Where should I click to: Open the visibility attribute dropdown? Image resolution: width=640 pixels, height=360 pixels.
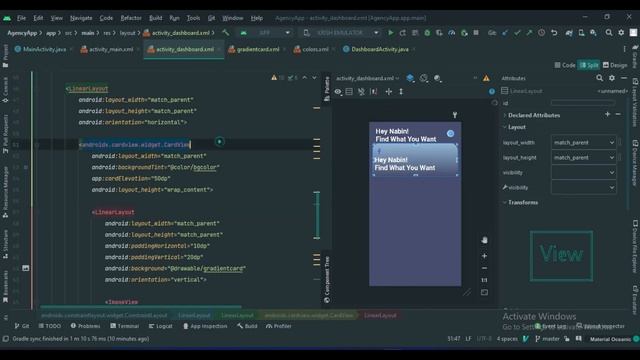tap(583, 173)
